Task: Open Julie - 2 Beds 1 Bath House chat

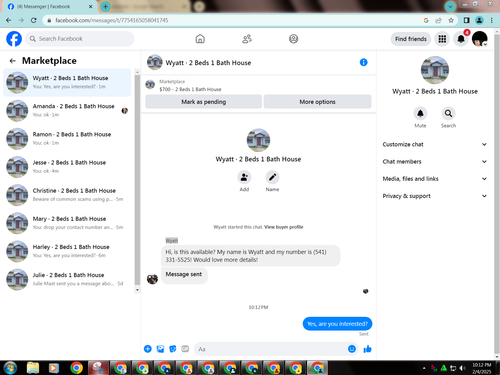Action: tap(67, 279)
